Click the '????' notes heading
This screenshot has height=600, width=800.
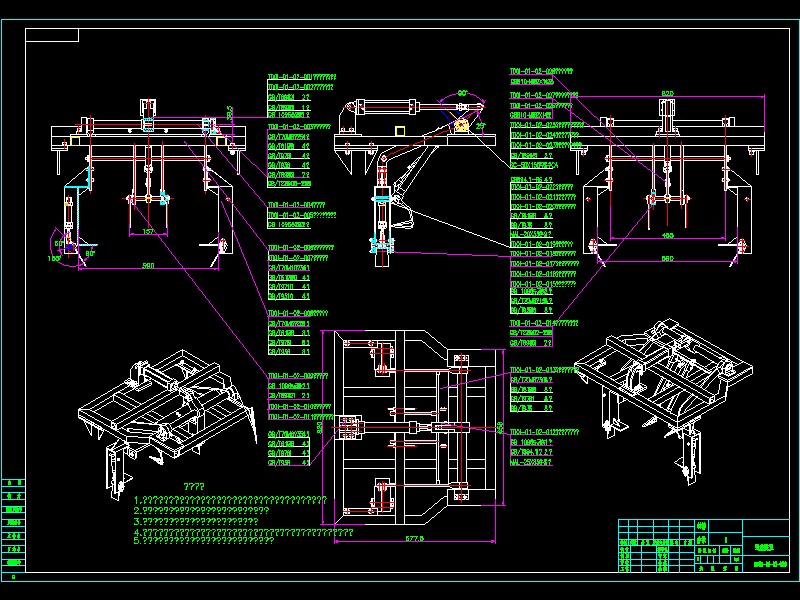pyautogui.click(x=194, y=487)
